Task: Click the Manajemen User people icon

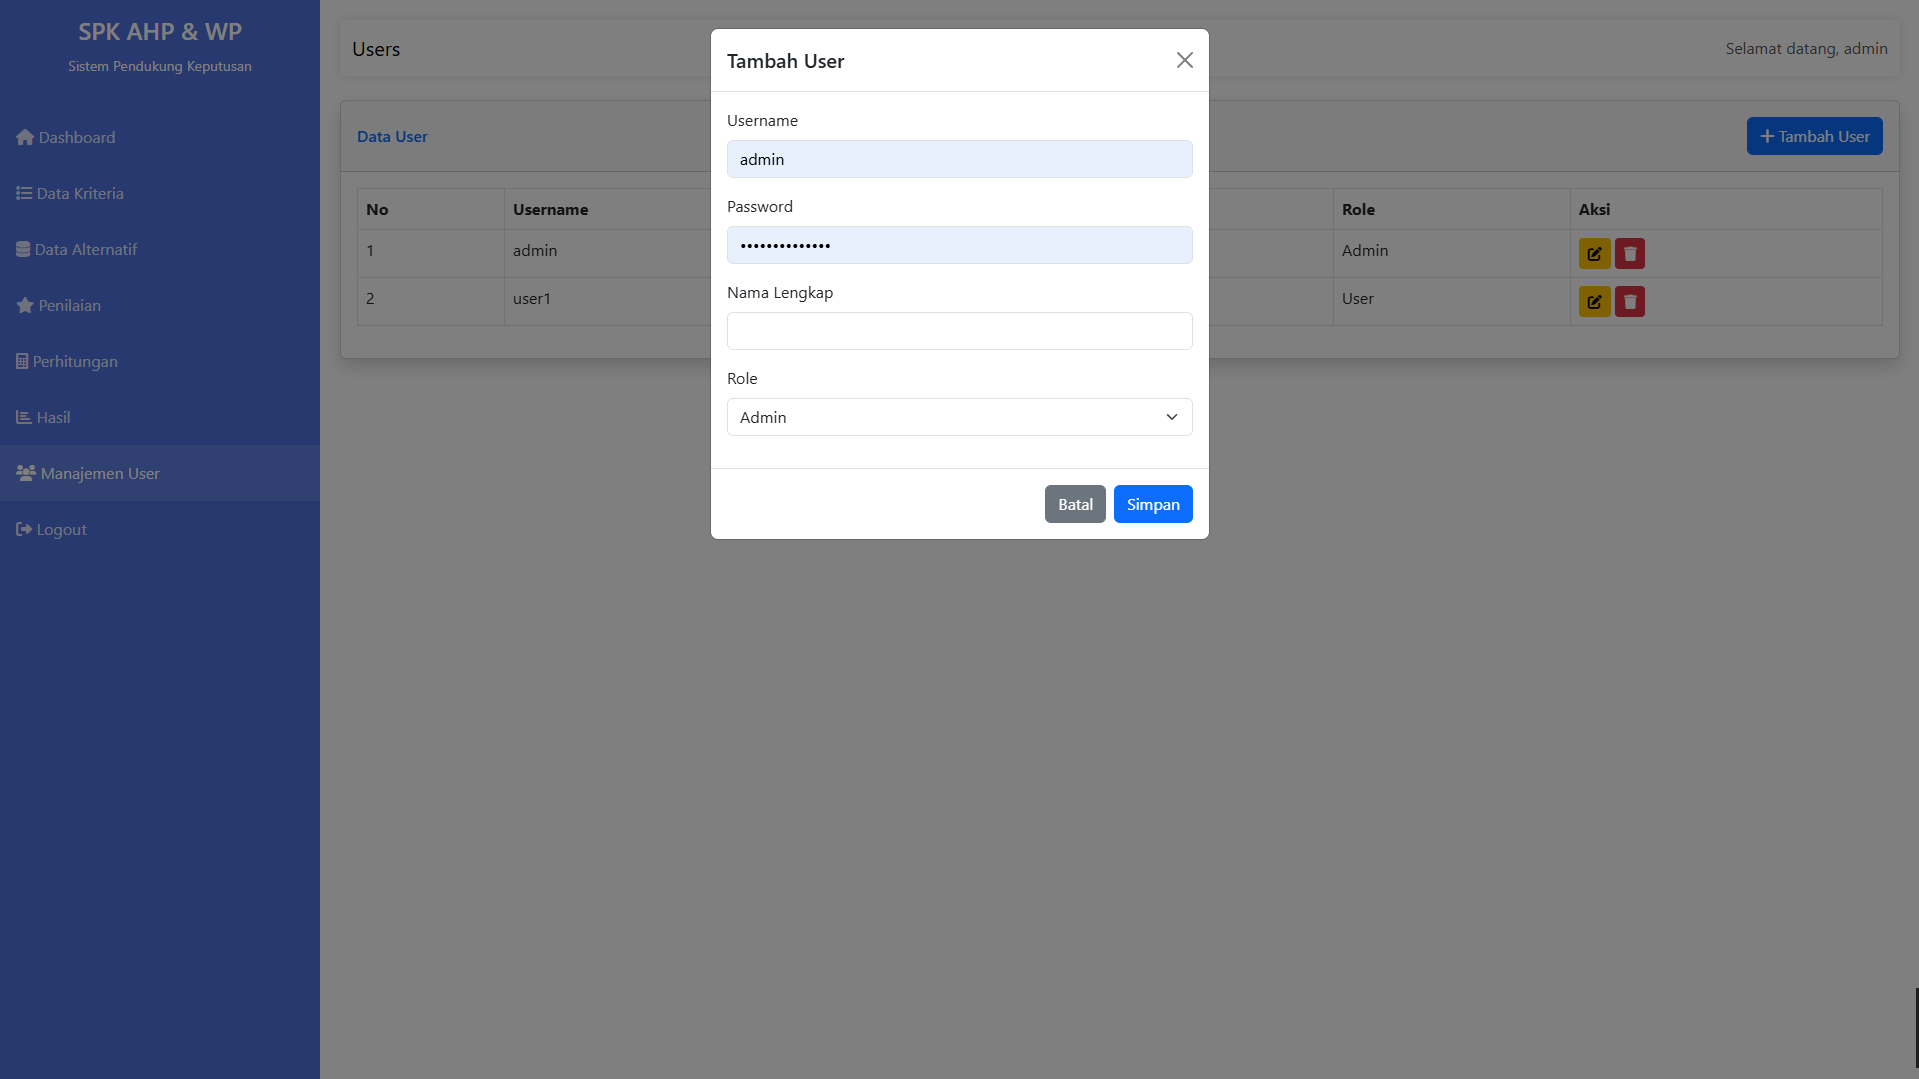Action: [x=26, y=473]
